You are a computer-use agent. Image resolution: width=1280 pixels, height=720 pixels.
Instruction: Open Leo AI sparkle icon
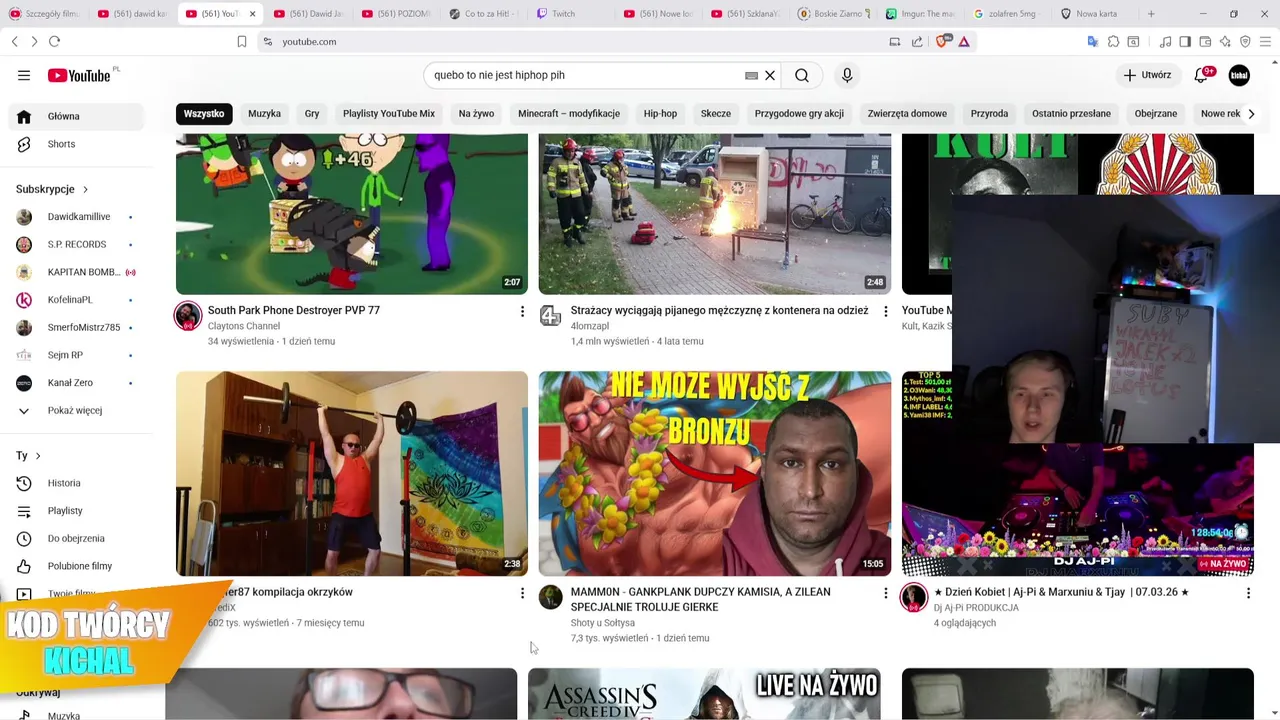click(x=1225, y=41)
